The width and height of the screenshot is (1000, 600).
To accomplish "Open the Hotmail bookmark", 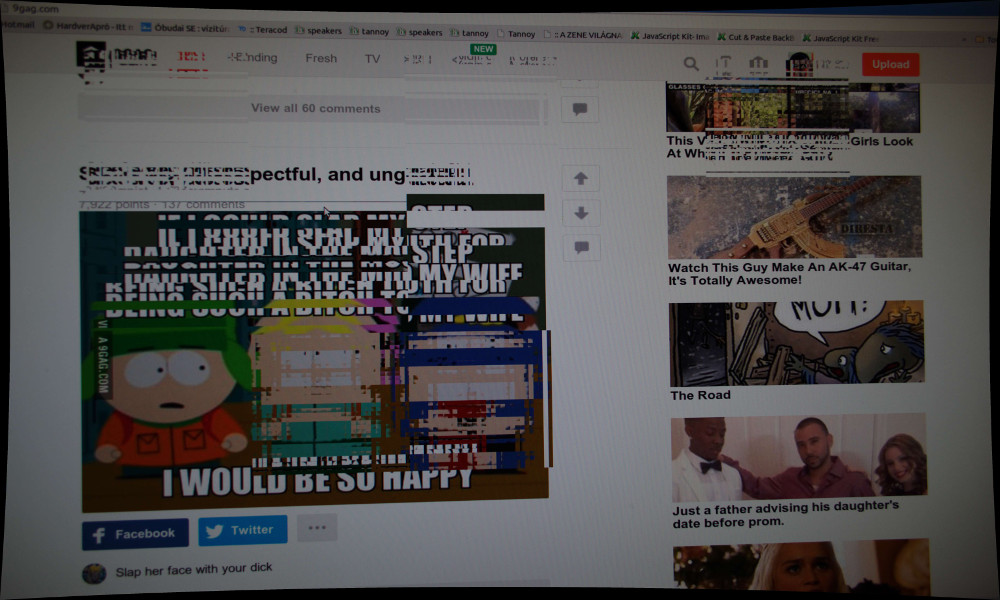I will 18,25.
